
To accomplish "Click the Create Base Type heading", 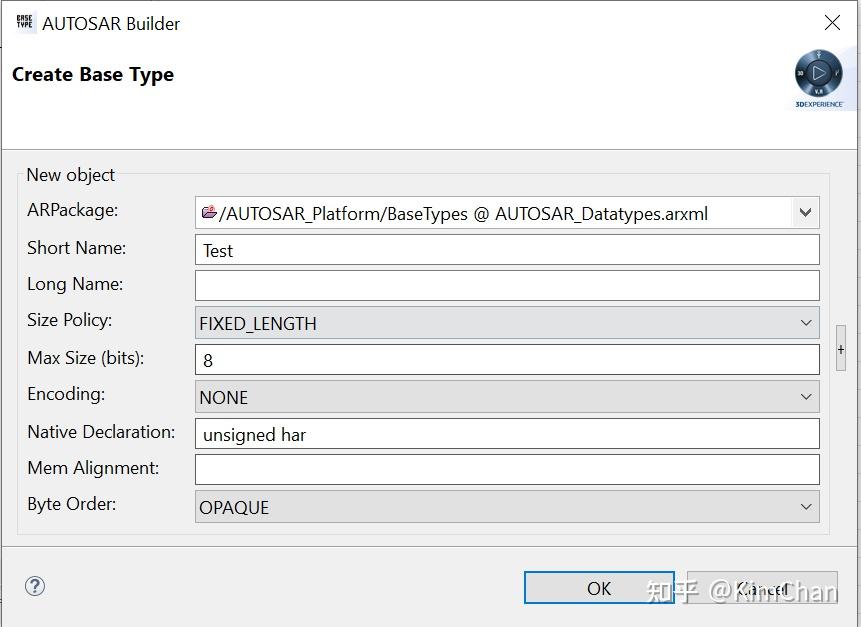I will tap(93, 75).
